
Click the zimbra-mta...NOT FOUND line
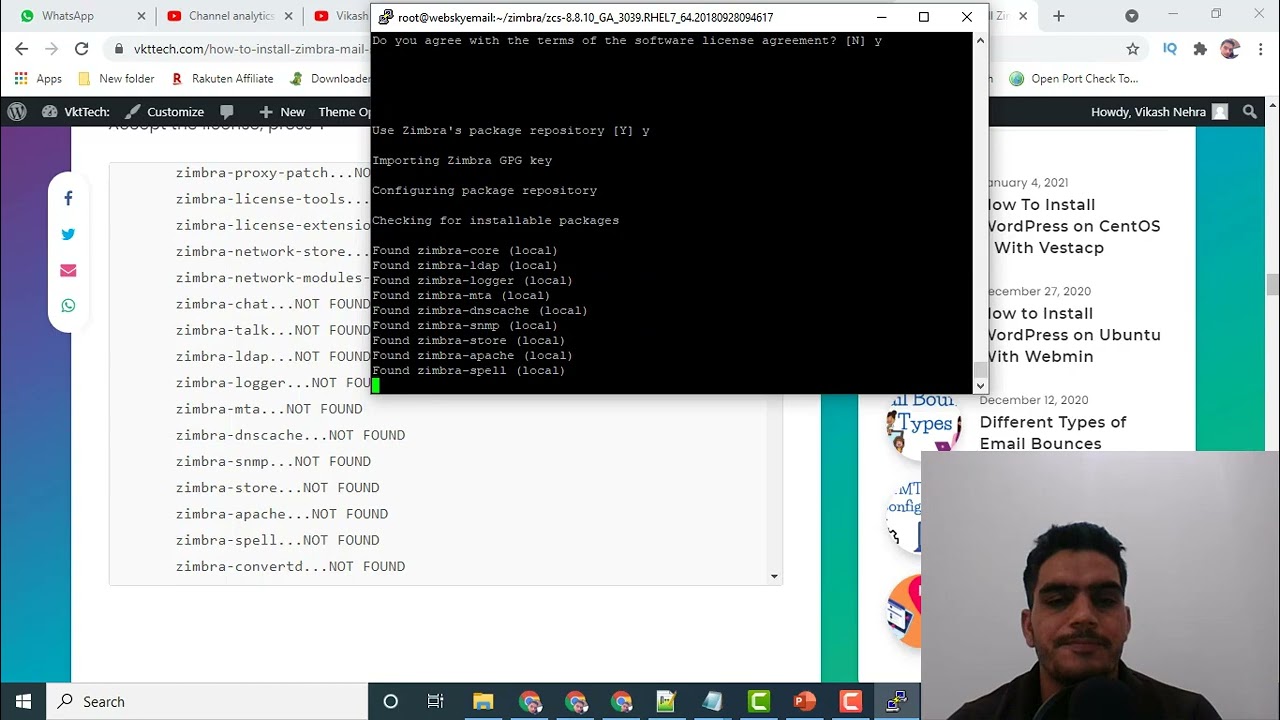(x=269, y=409)
